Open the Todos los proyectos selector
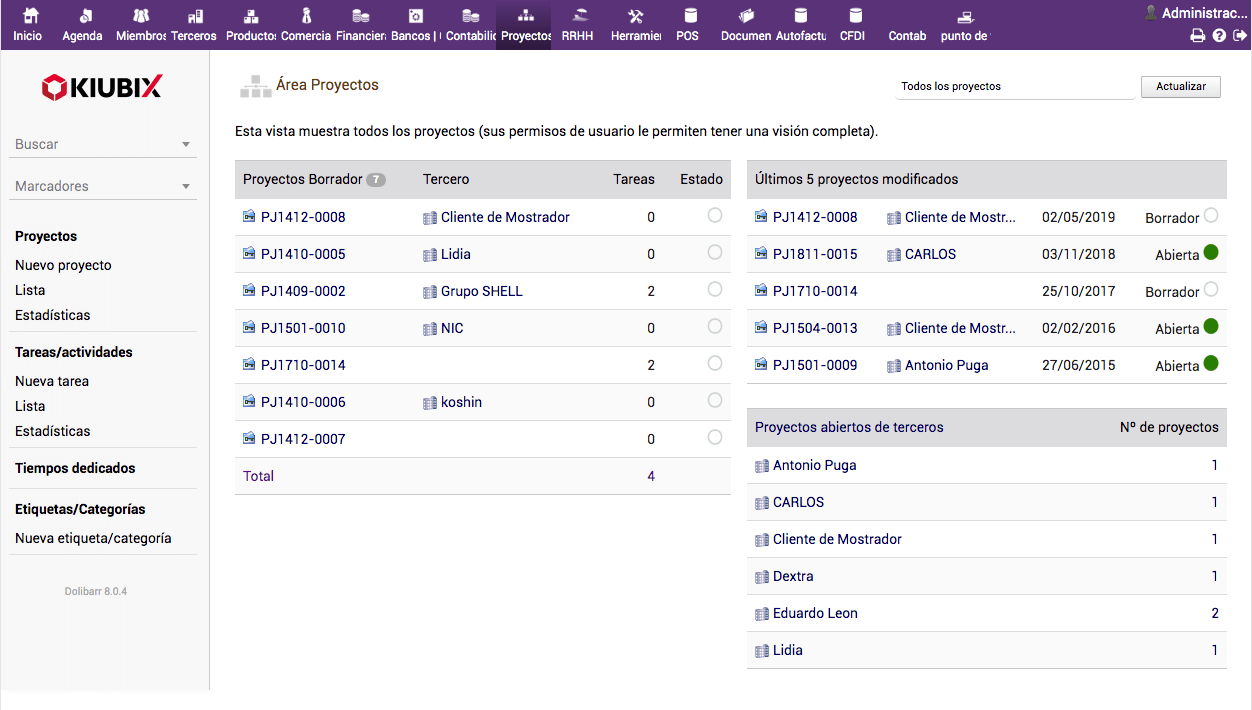 [x=1014, y=87]
